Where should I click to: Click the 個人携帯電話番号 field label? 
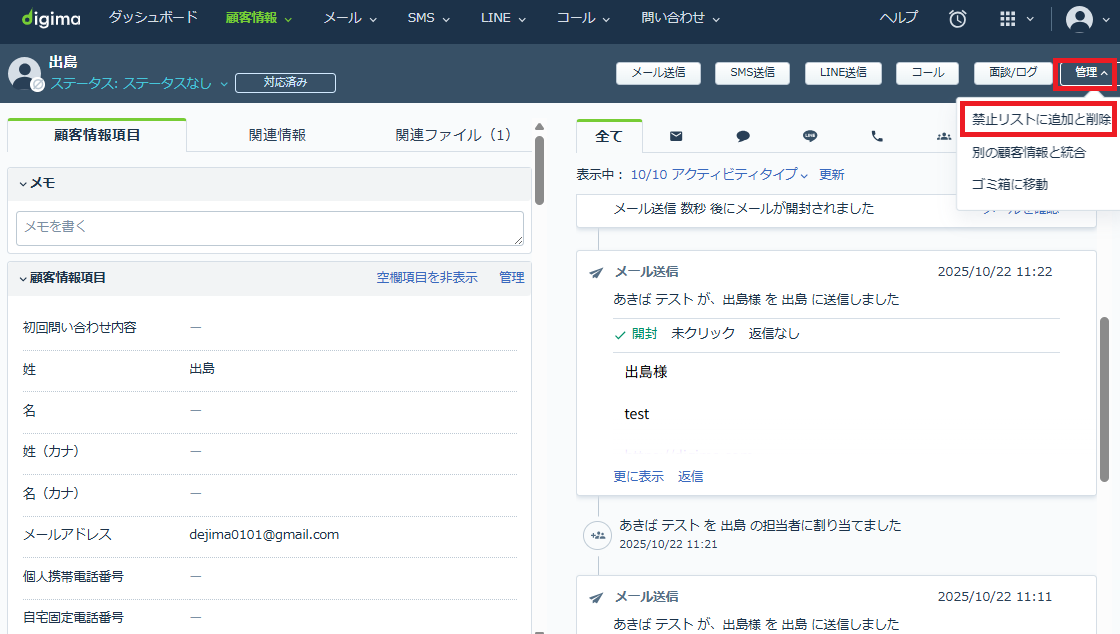click(73, 576)
